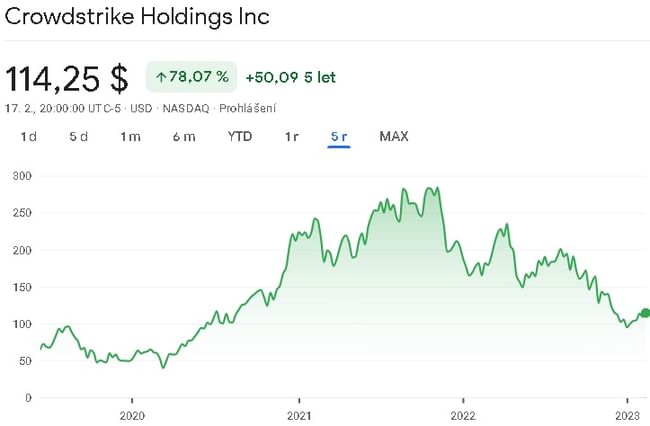Click the 2023 label on the time axis
Viewport: 650px width, 426px height.
pos(627,414)
